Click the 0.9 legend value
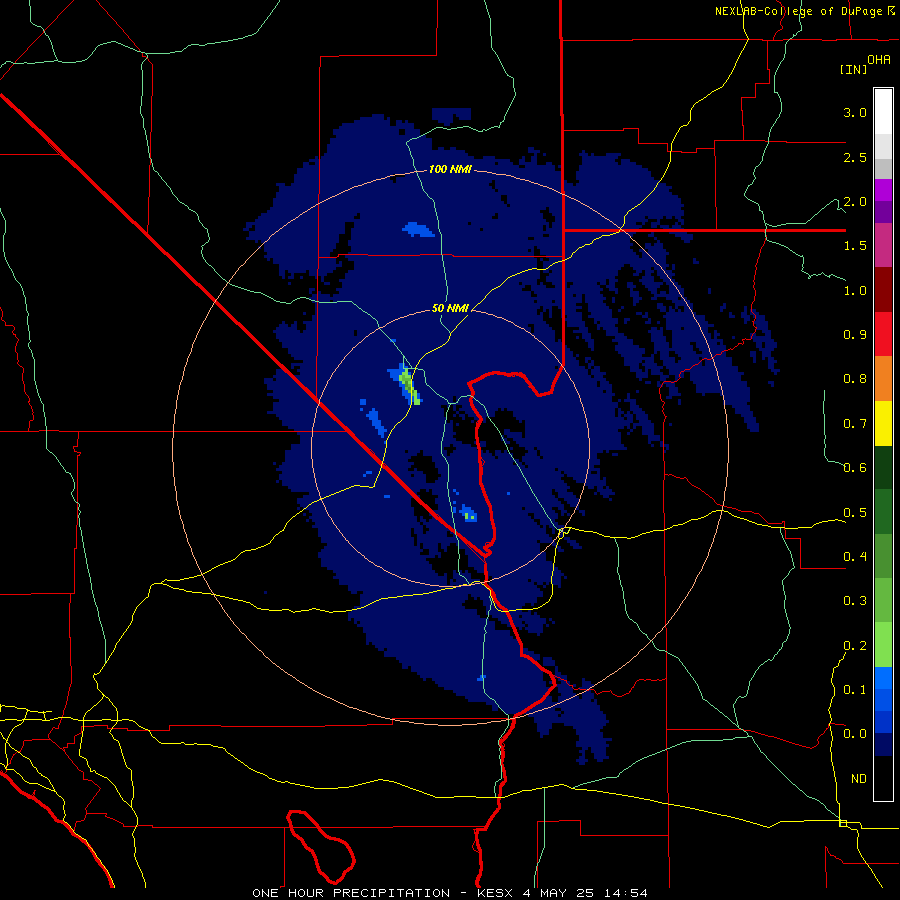Viewport: 900px width, 900px height. (x=855, y=335)
